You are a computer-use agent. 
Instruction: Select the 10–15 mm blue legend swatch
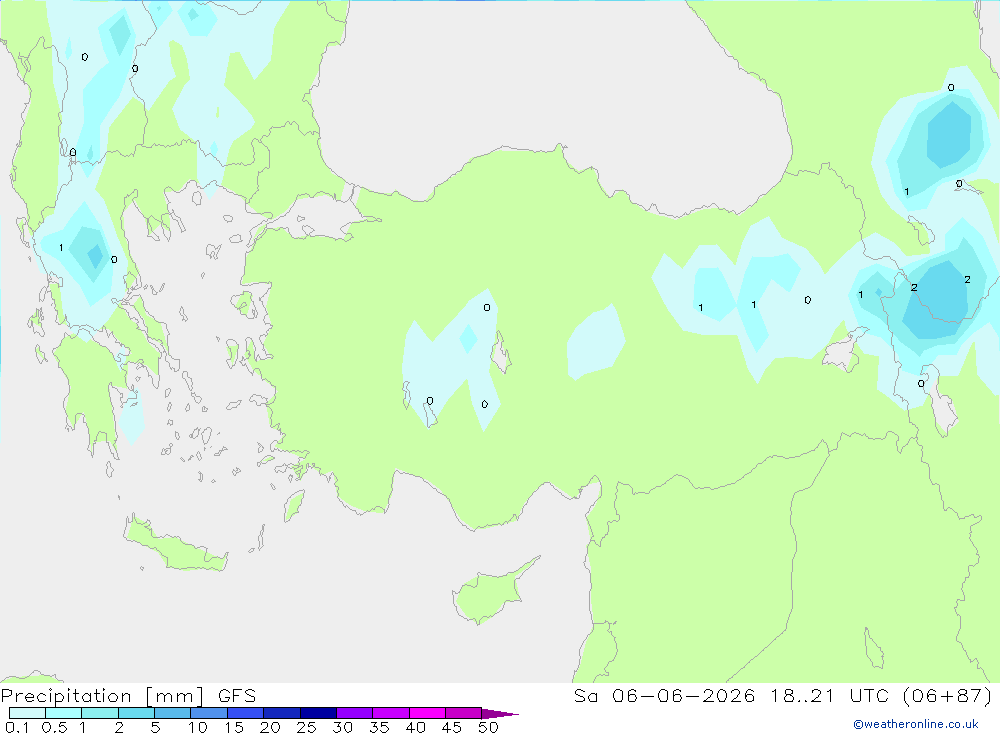[x=209, y=713]
